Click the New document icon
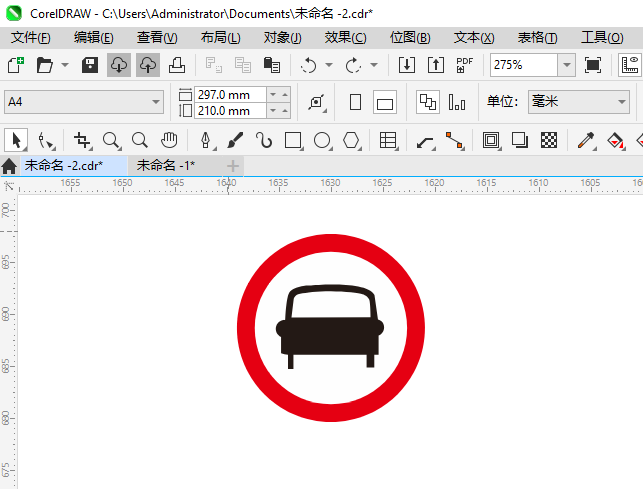The width and height of the screenshot is (643, 489). click(16, 65)
